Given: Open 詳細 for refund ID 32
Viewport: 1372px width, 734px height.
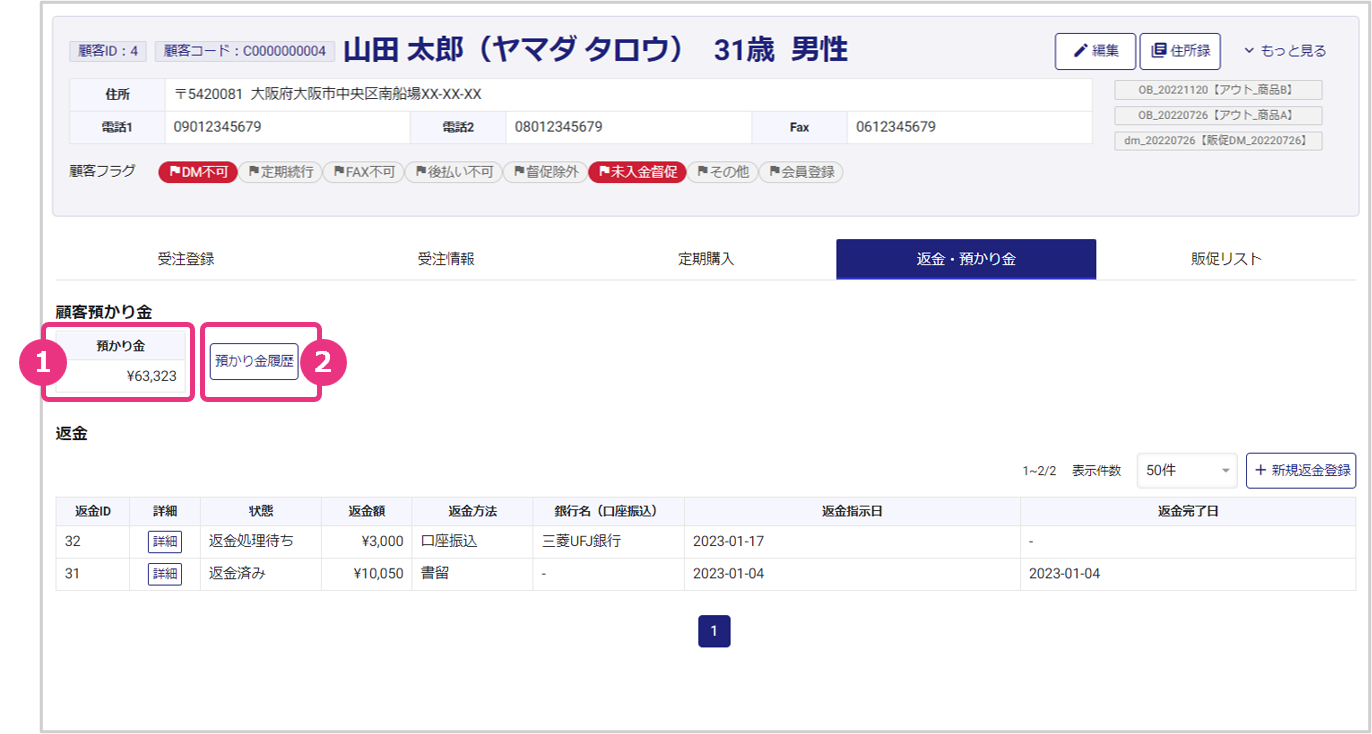Looking at the screenshot, I should point(165,541).
